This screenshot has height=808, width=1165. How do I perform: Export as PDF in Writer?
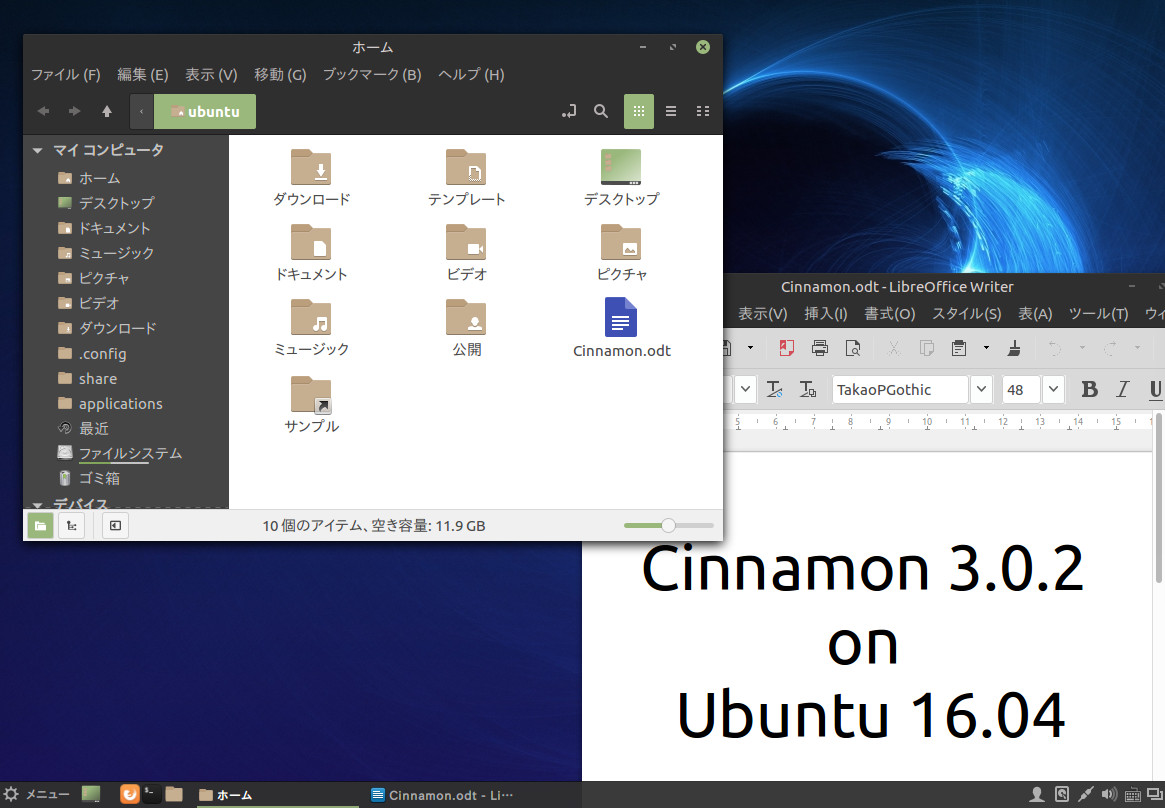pyautogui.click(x=786, y=348)
